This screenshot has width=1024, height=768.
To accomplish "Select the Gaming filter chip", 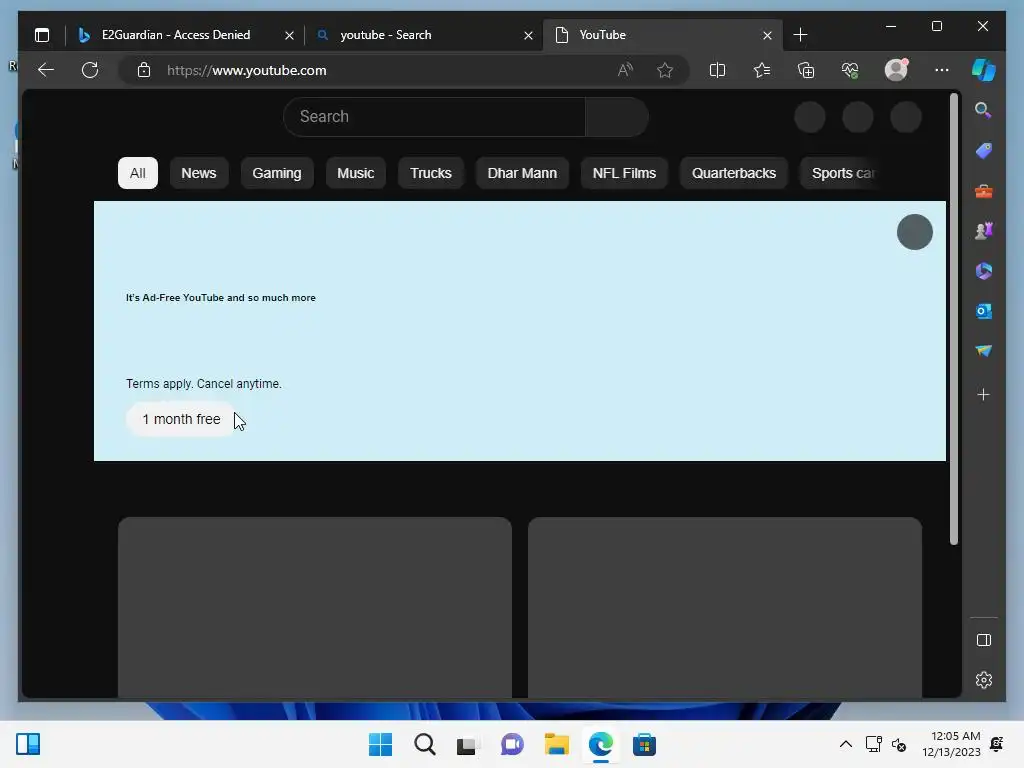I will [x=277, y=173].
